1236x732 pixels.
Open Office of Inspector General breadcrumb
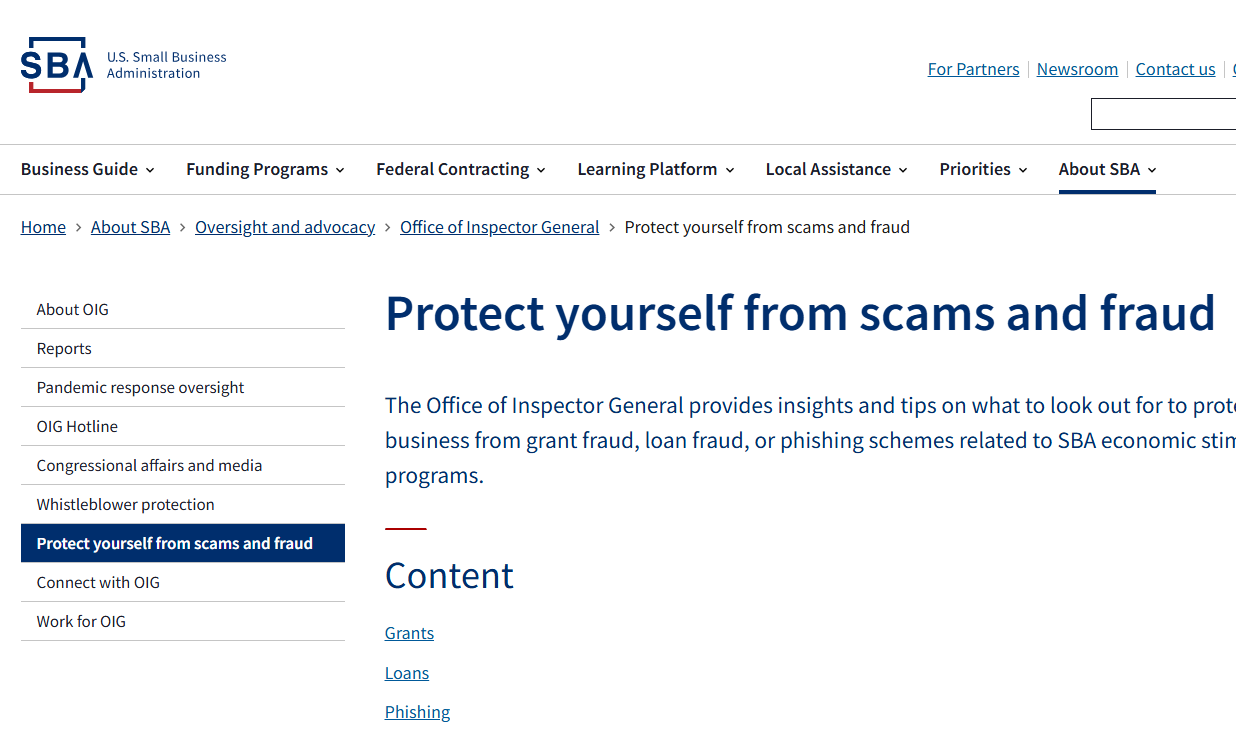tap(499, 227)
